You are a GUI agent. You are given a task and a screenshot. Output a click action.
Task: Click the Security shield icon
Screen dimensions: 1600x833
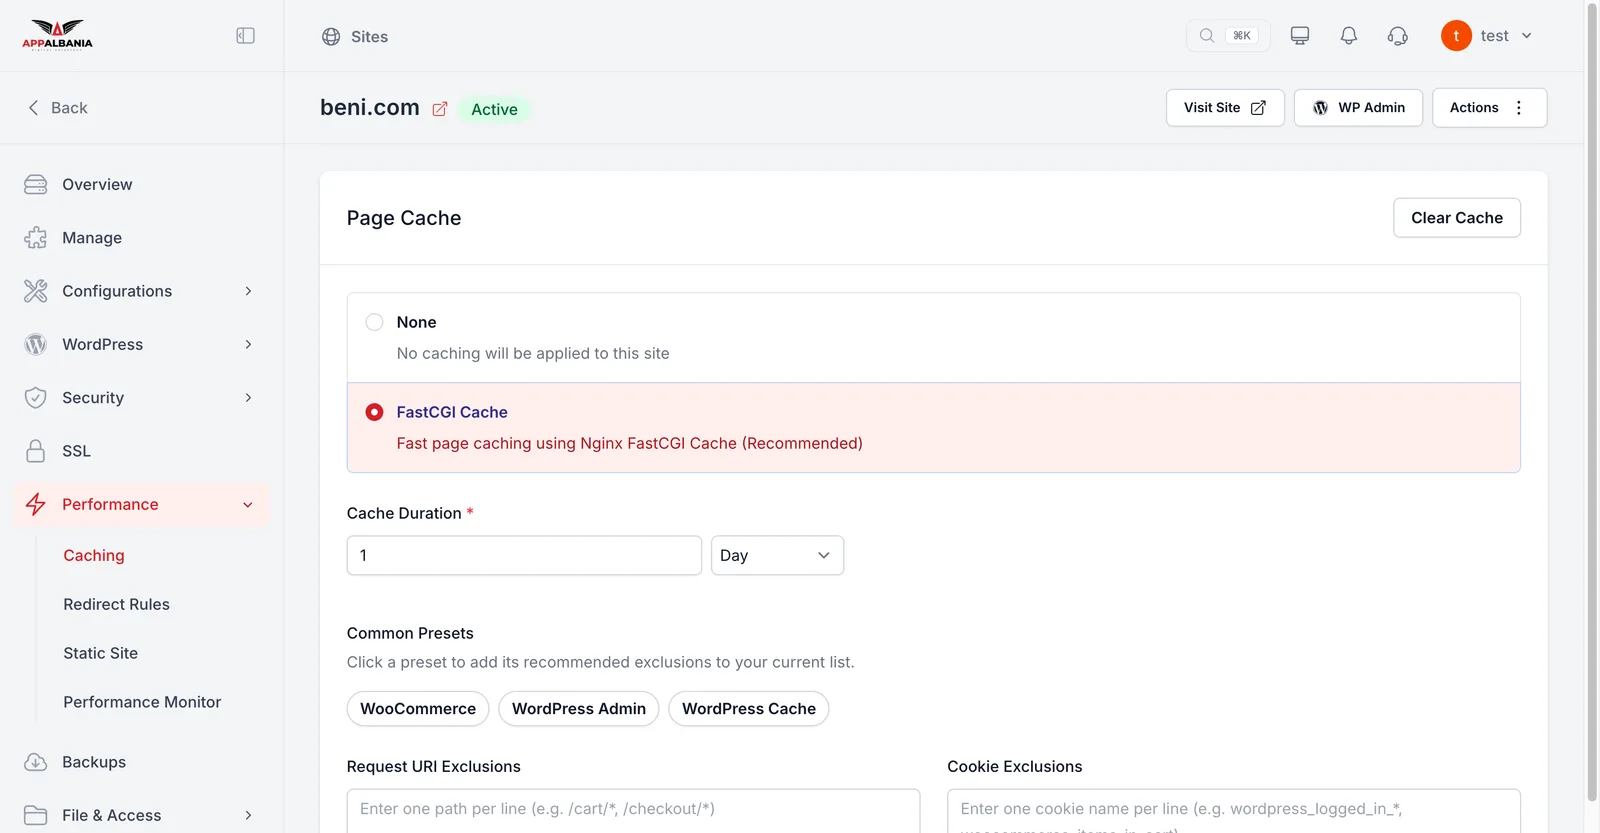[x=36, y=398]
